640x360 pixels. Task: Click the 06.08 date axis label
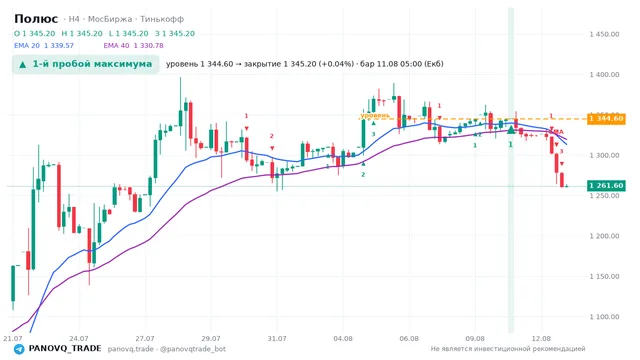409,339
